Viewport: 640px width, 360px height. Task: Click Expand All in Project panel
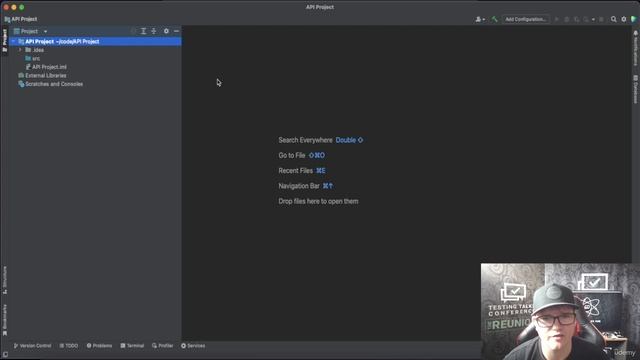(x=143, y=31)
